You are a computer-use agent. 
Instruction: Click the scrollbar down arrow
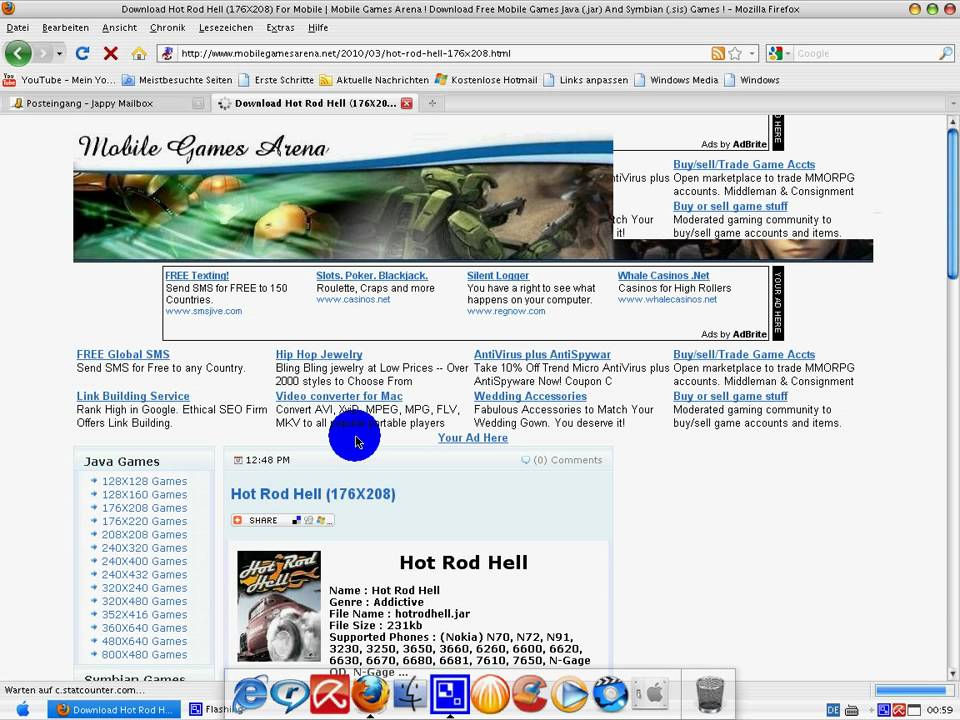953,673
